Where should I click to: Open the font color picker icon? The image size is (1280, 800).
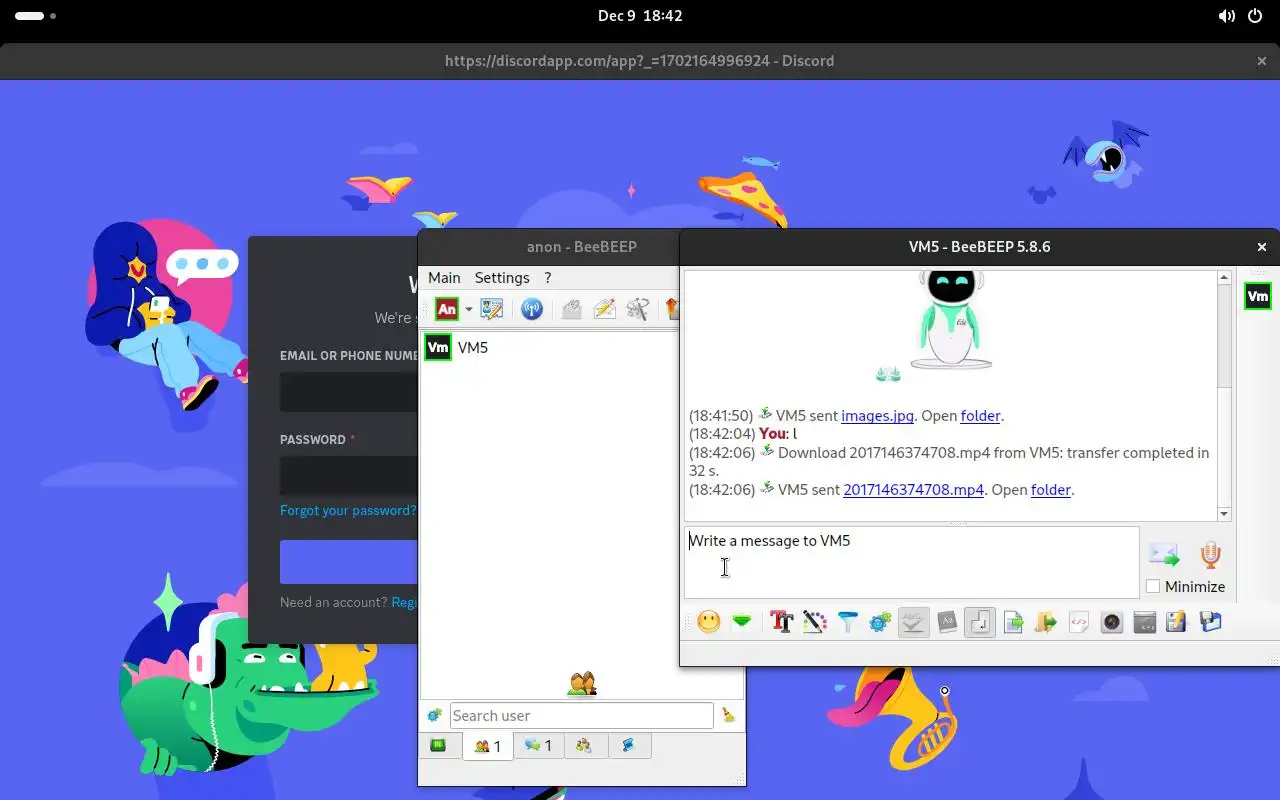point(815,622)
